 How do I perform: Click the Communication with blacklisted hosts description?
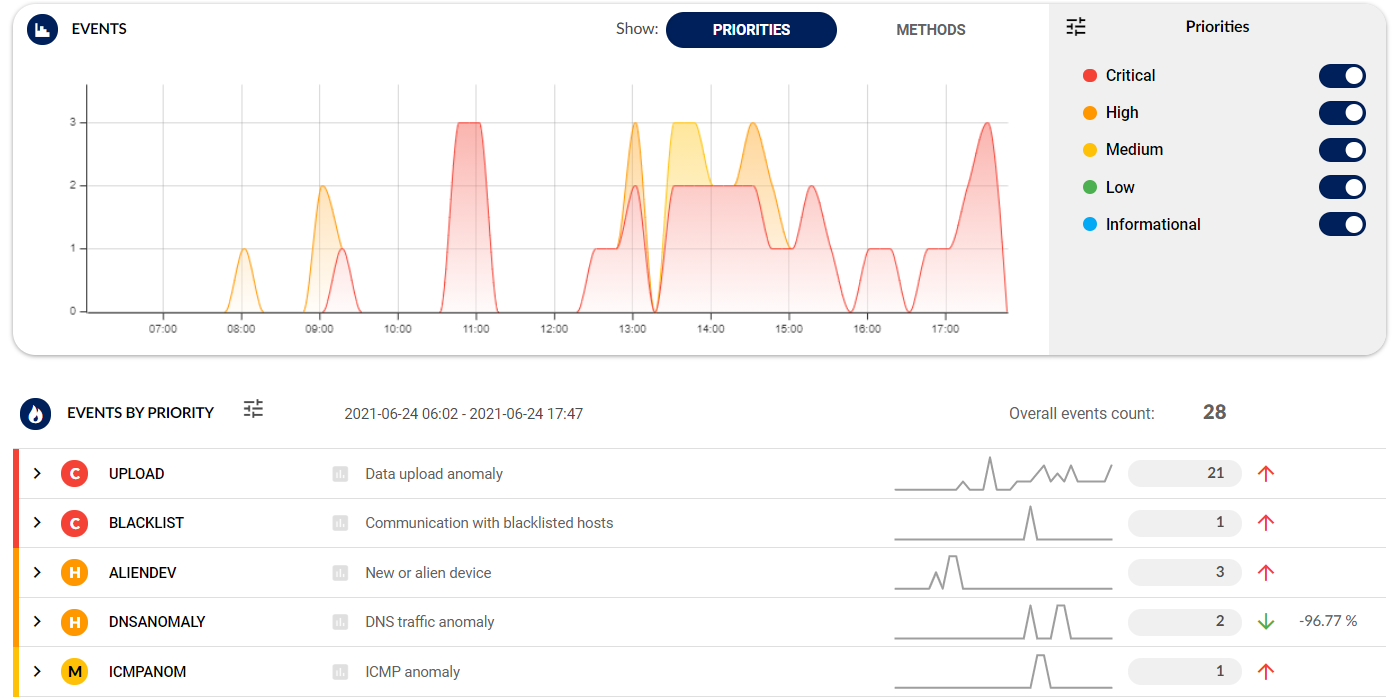point(489,523)
